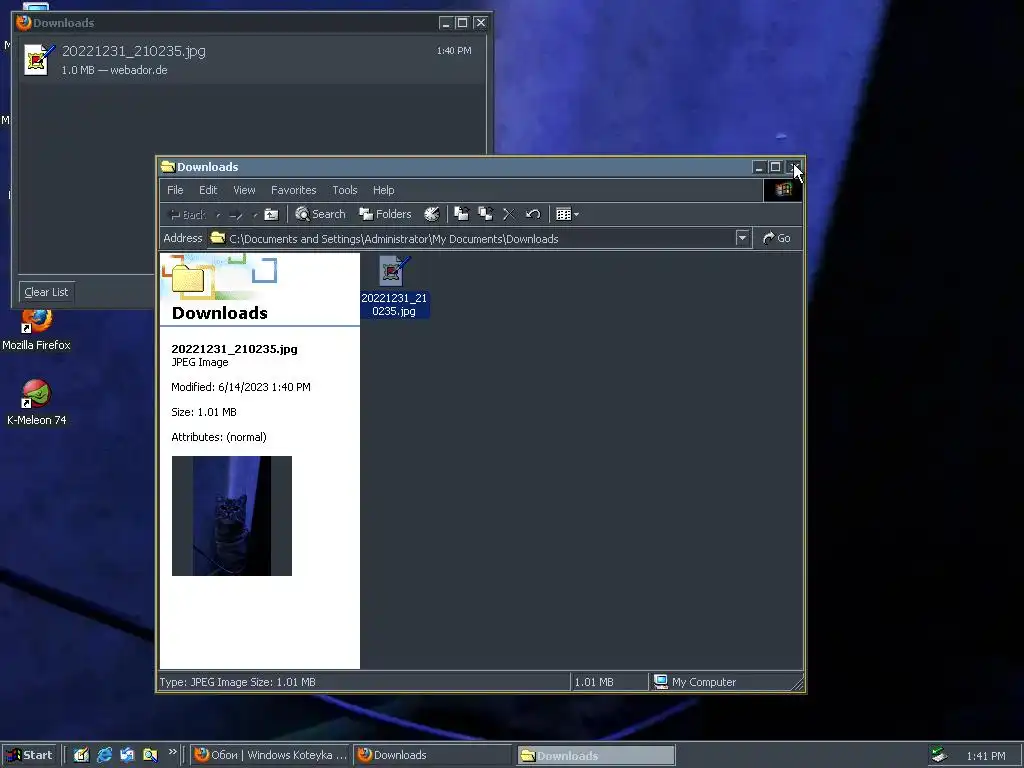Launch Internet Explorer from Quick Launch
Screen dimensions: 1024x768
[x=104, y=755]
